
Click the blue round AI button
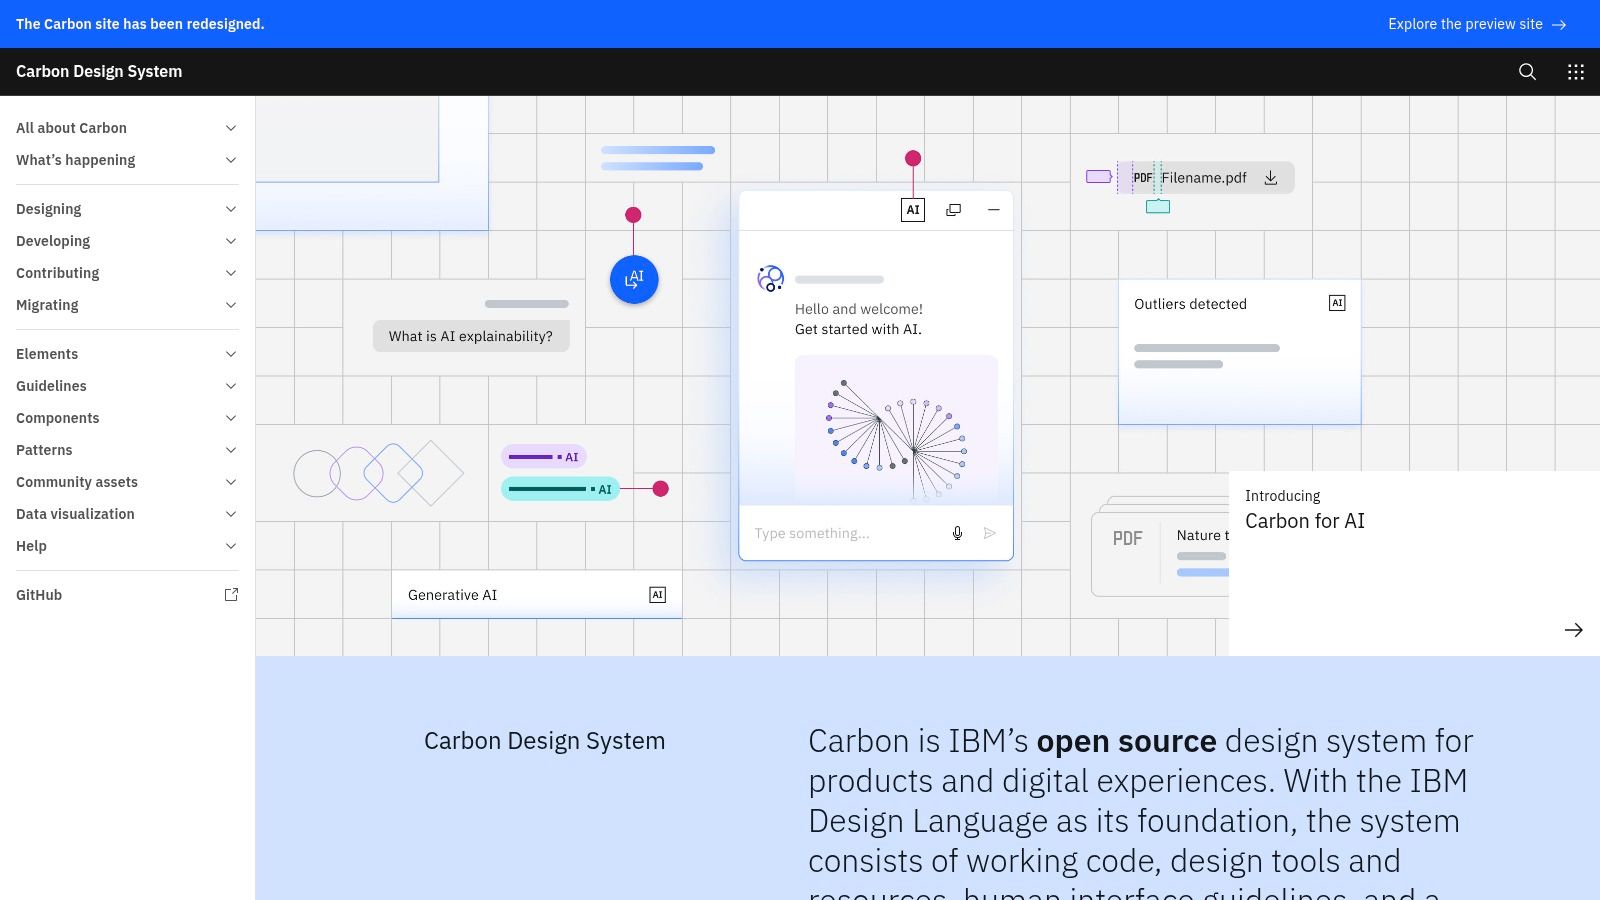[634, 280]
